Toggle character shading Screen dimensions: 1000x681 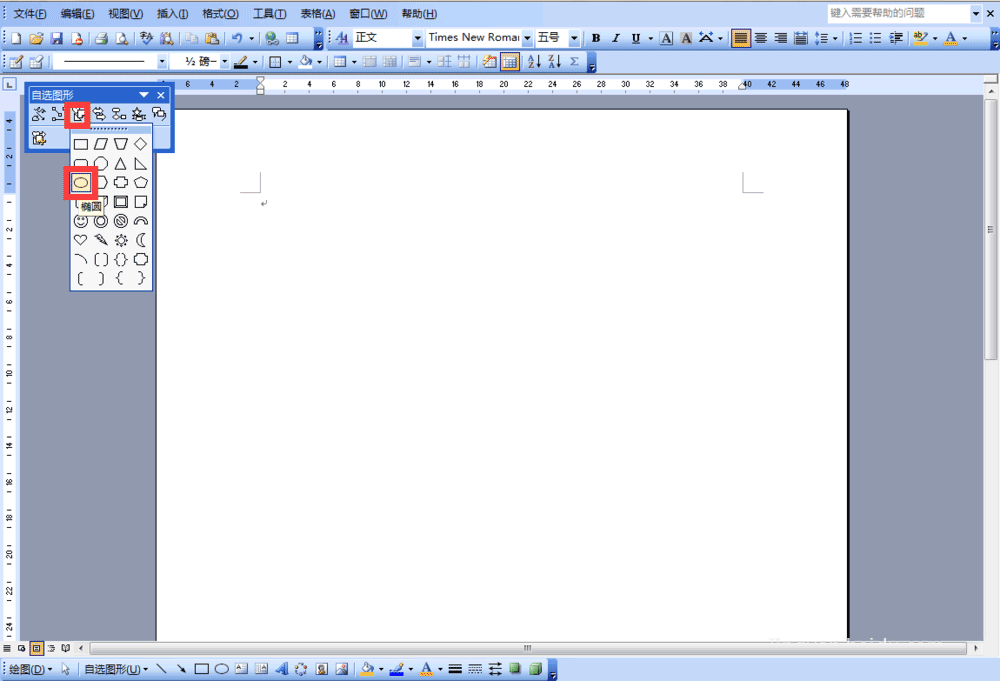686,38
